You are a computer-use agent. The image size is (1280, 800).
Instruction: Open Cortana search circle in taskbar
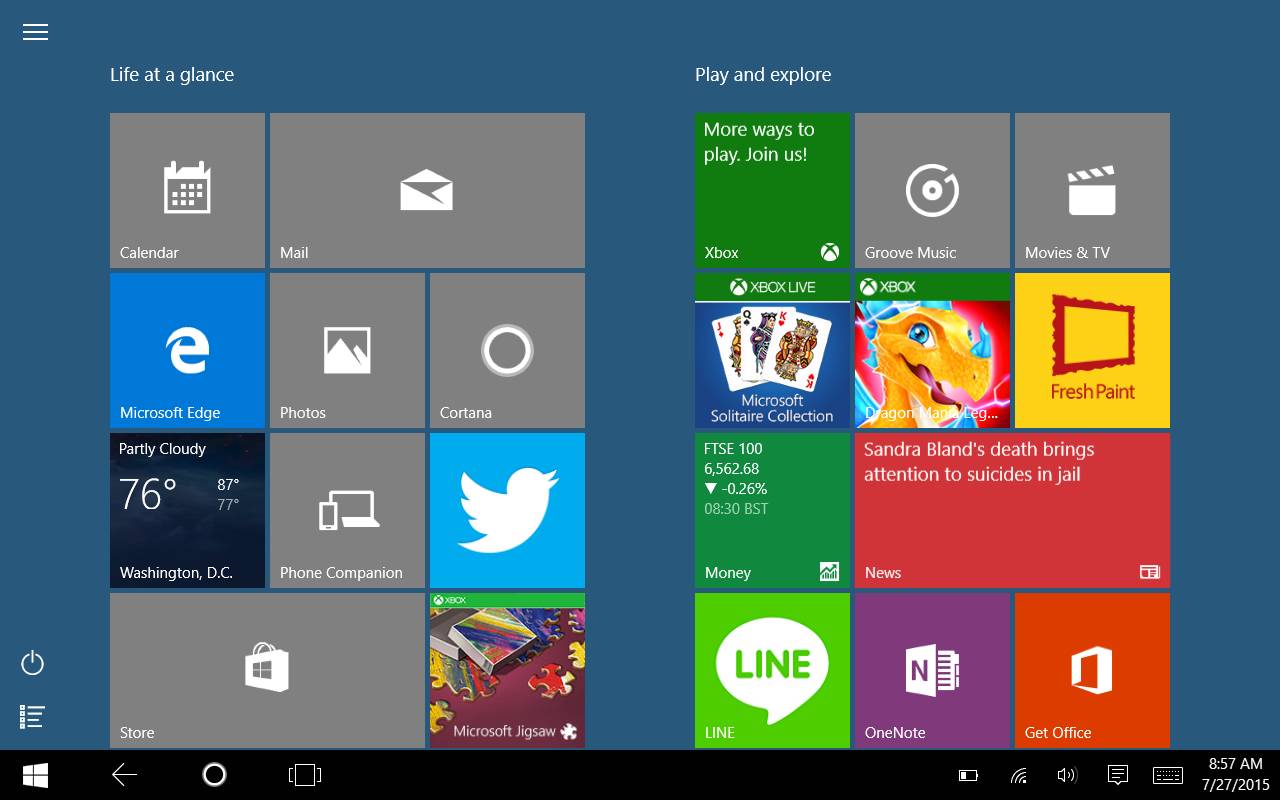pyautogui.click(x=214, y=775)
